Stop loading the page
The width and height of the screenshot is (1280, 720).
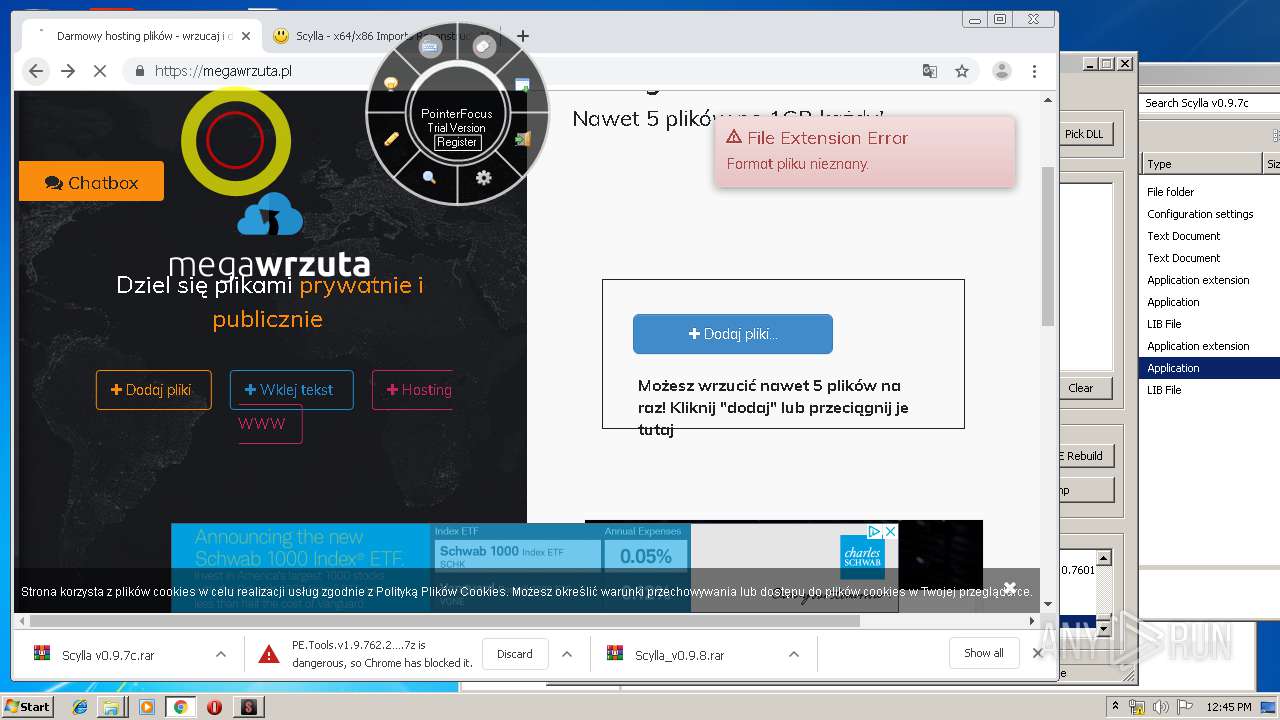[100, 71]
